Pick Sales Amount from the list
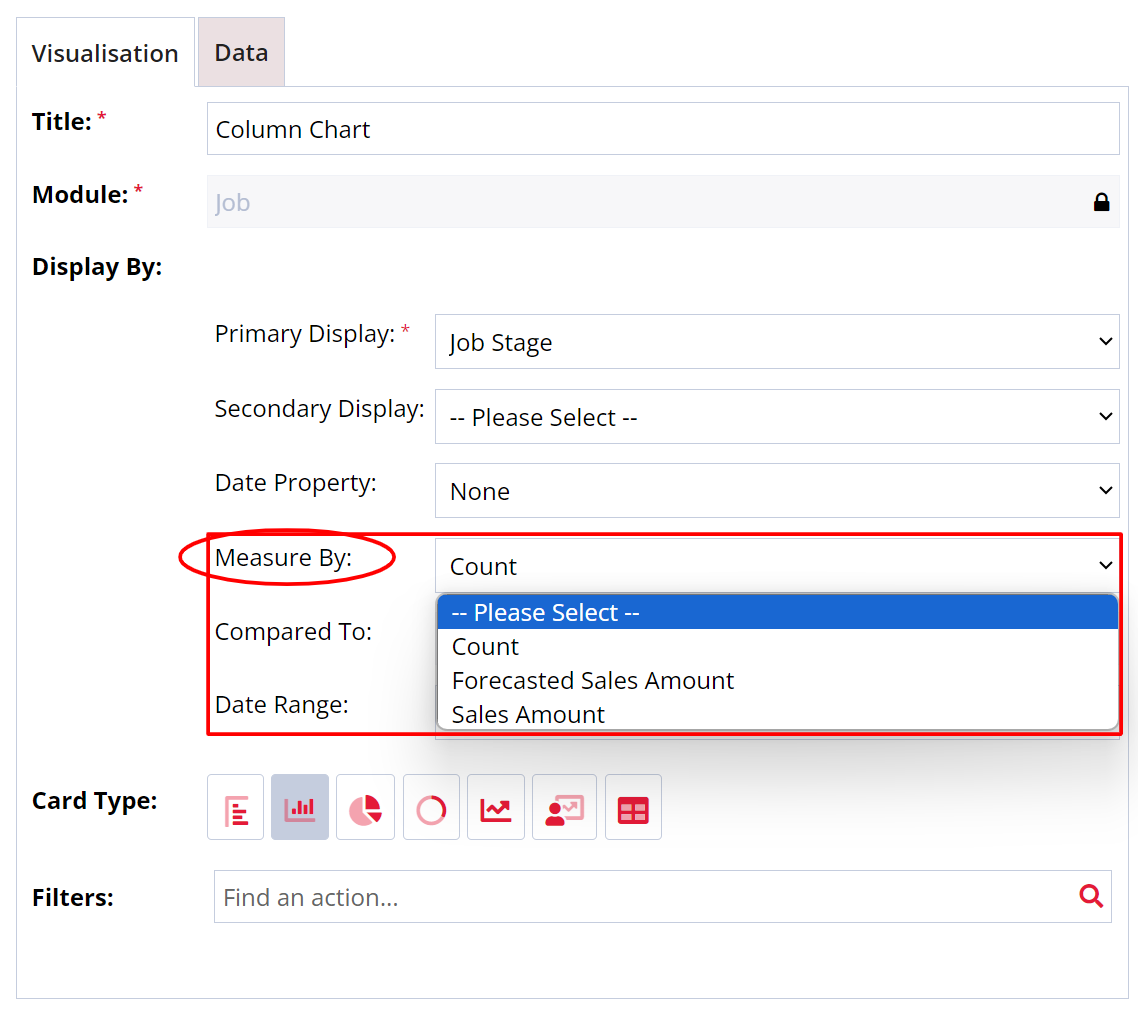 tap(528, 715)
